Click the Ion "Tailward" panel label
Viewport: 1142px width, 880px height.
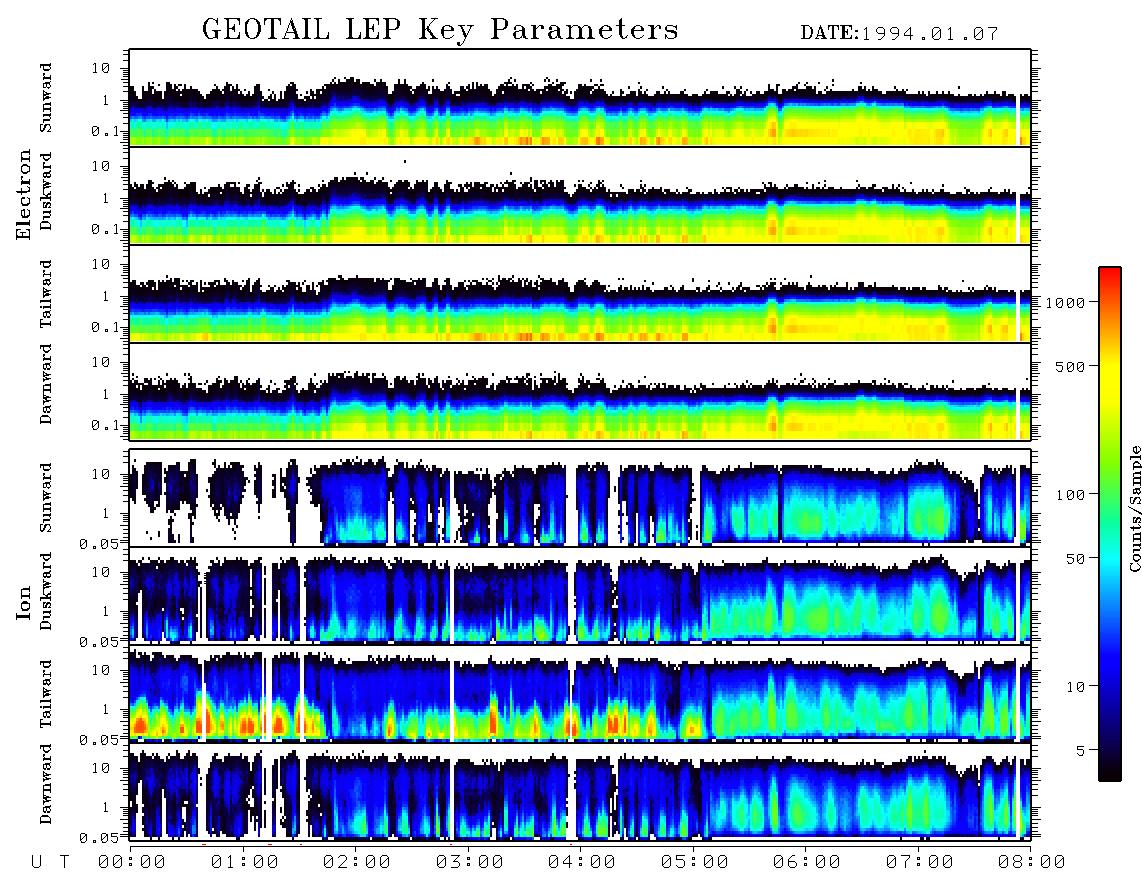point(46,694)
